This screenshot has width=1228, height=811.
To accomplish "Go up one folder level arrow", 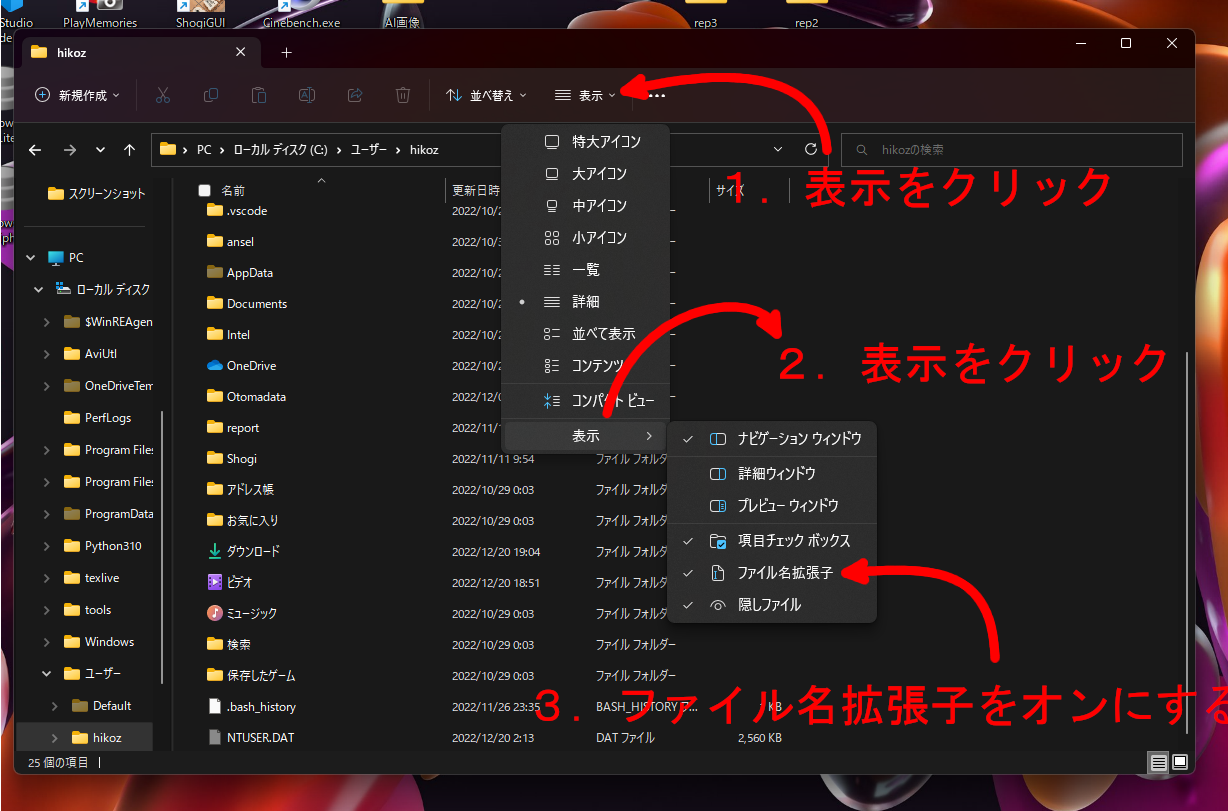I will 129,149.
